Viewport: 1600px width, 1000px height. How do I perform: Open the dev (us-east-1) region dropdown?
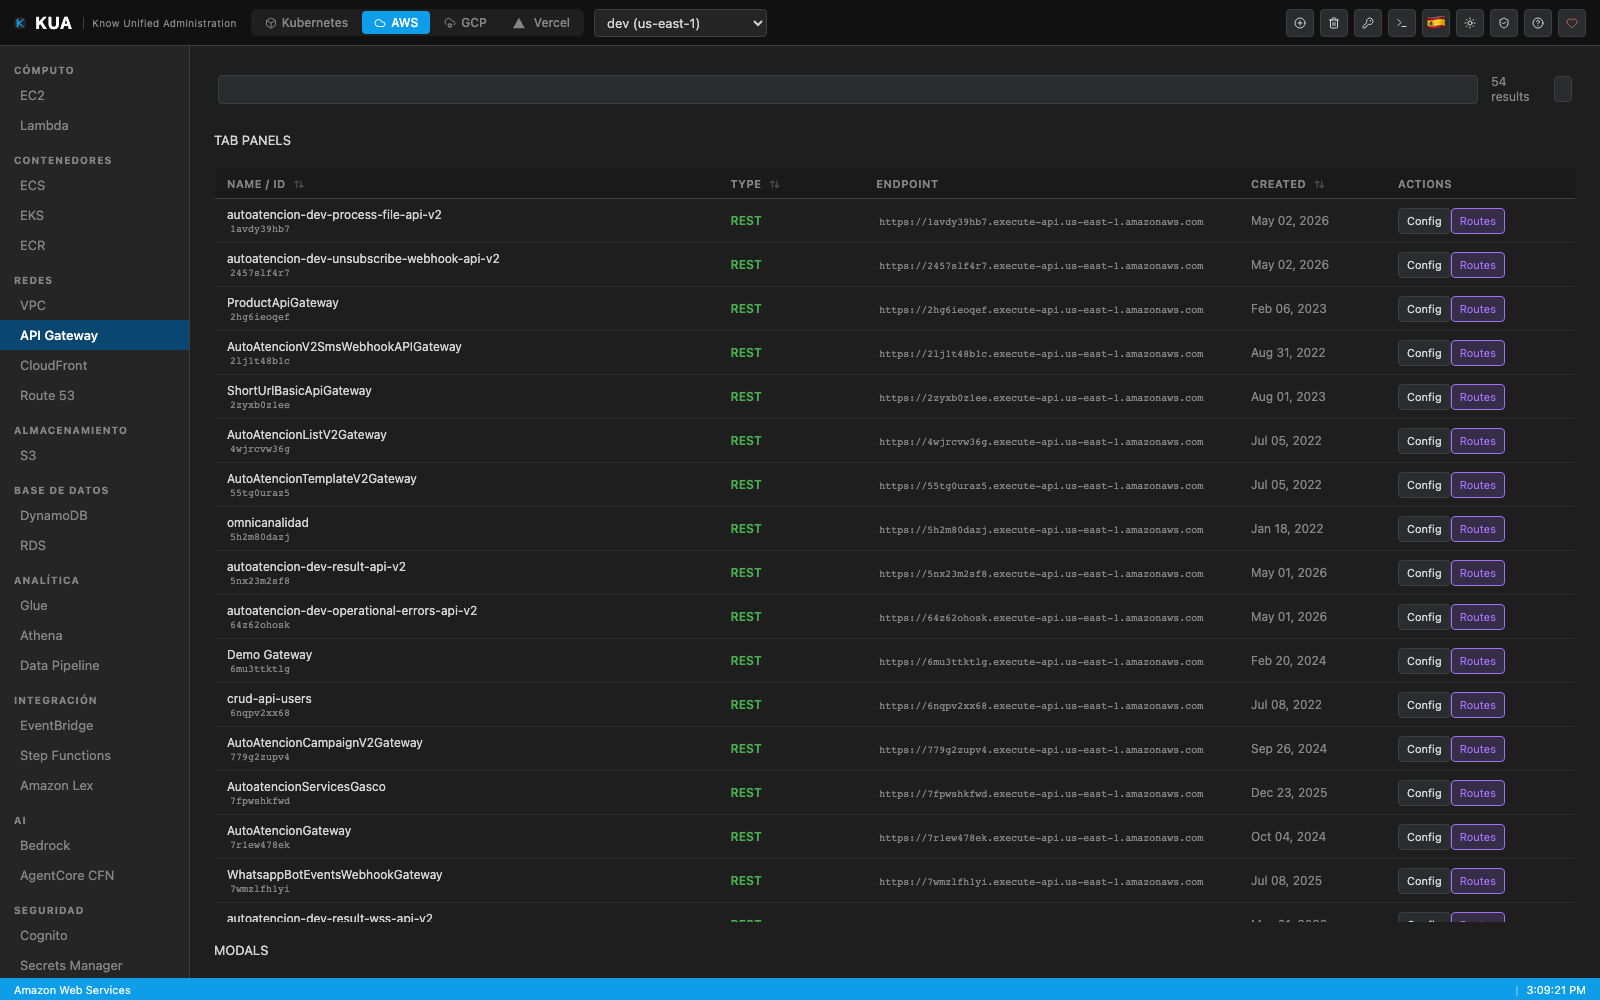point(680,23)
